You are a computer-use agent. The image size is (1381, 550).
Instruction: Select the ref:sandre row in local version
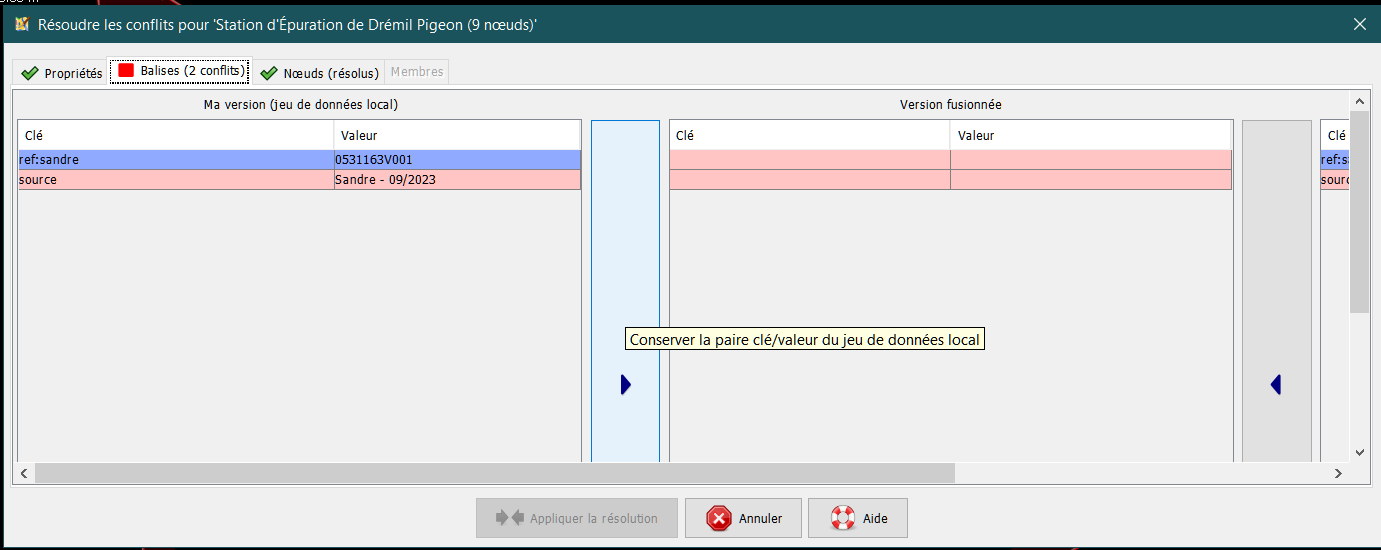tap(175, 160)
